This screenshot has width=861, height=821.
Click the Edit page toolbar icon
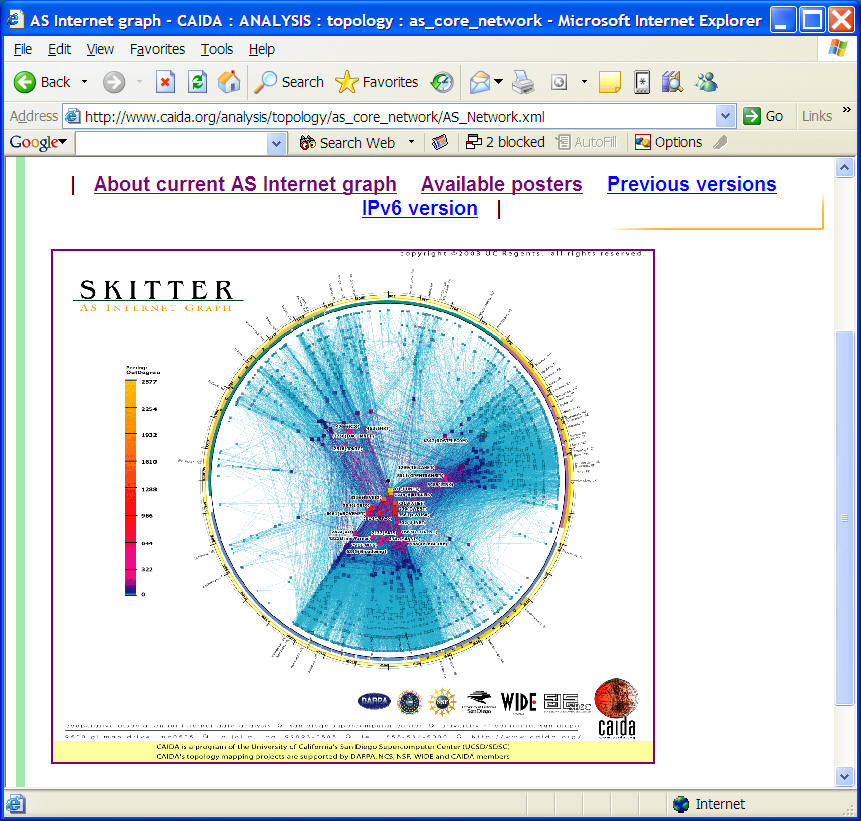coord(559,82)
